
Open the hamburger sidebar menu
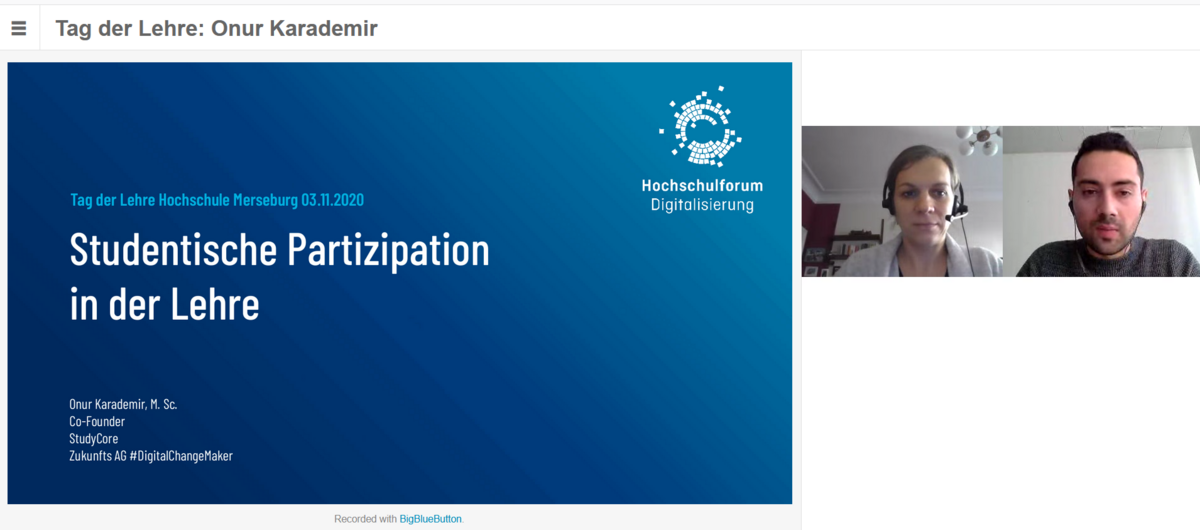[x=19, y=28]
